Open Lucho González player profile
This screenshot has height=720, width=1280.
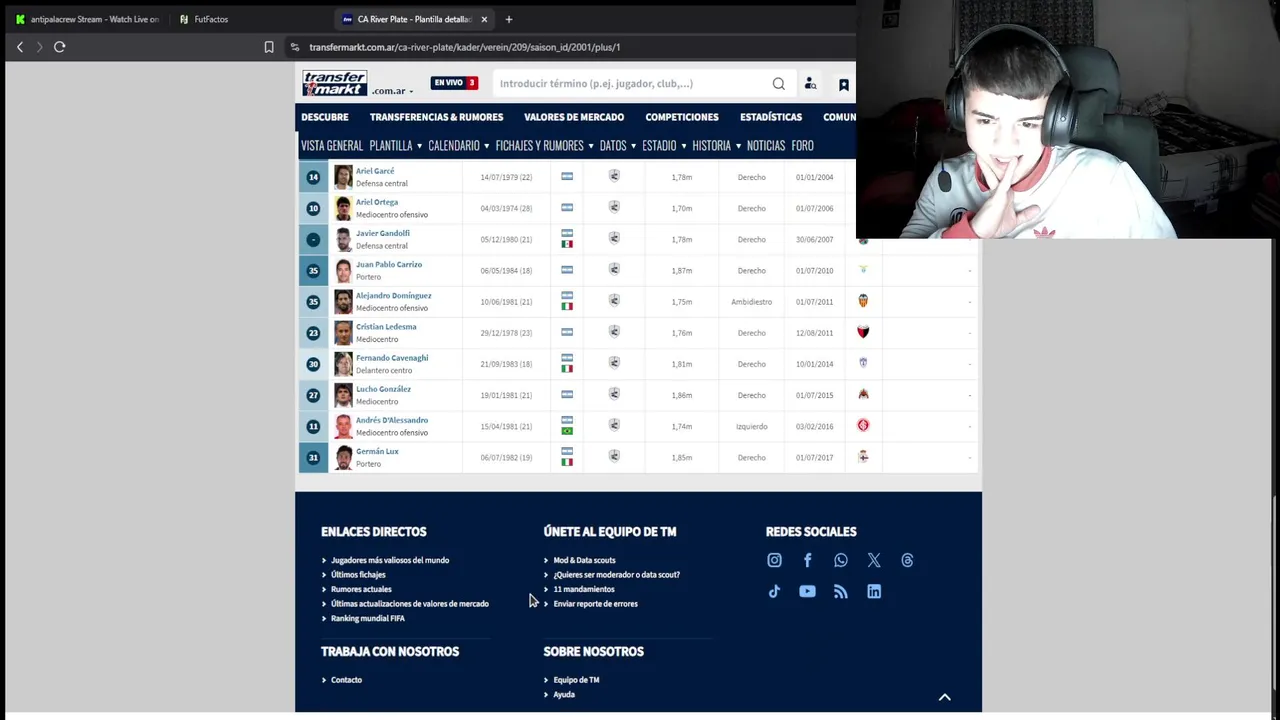[383, 389]
